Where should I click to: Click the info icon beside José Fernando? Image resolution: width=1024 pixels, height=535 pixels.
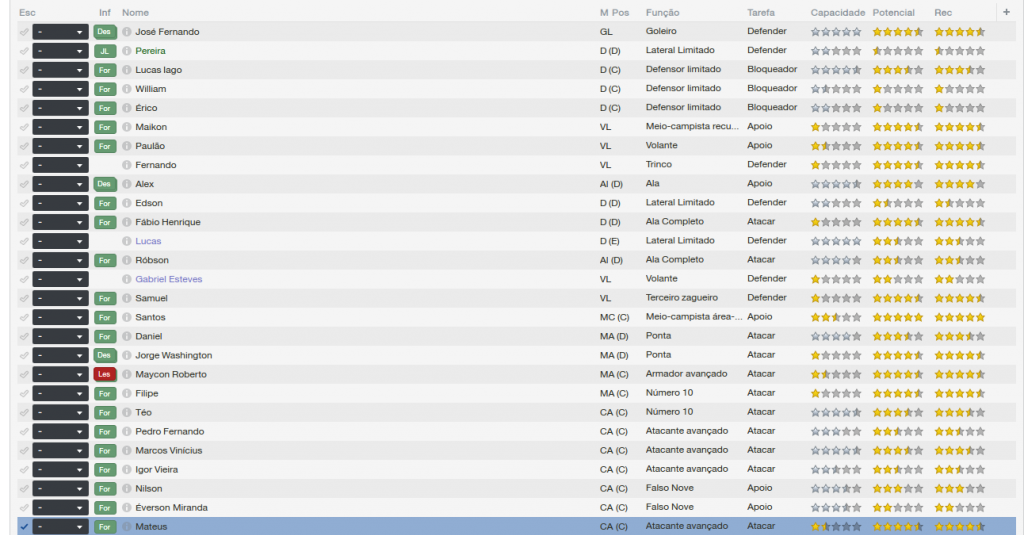click(127, 32)
